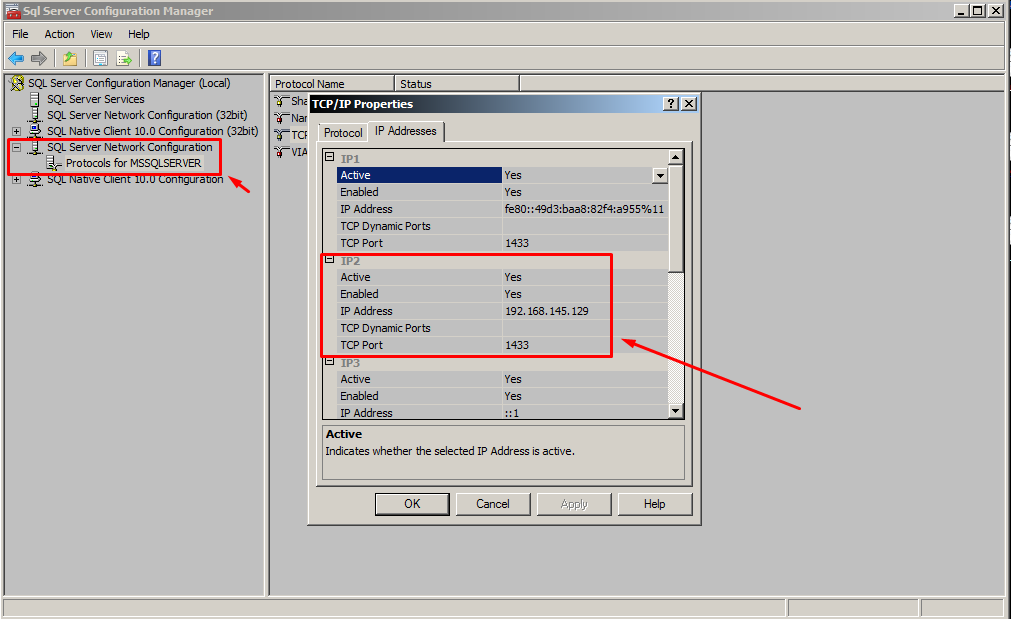The image size is (1011, 619).
Task: Click the dialog's question mark help button
Action: (x=671, y=104)
